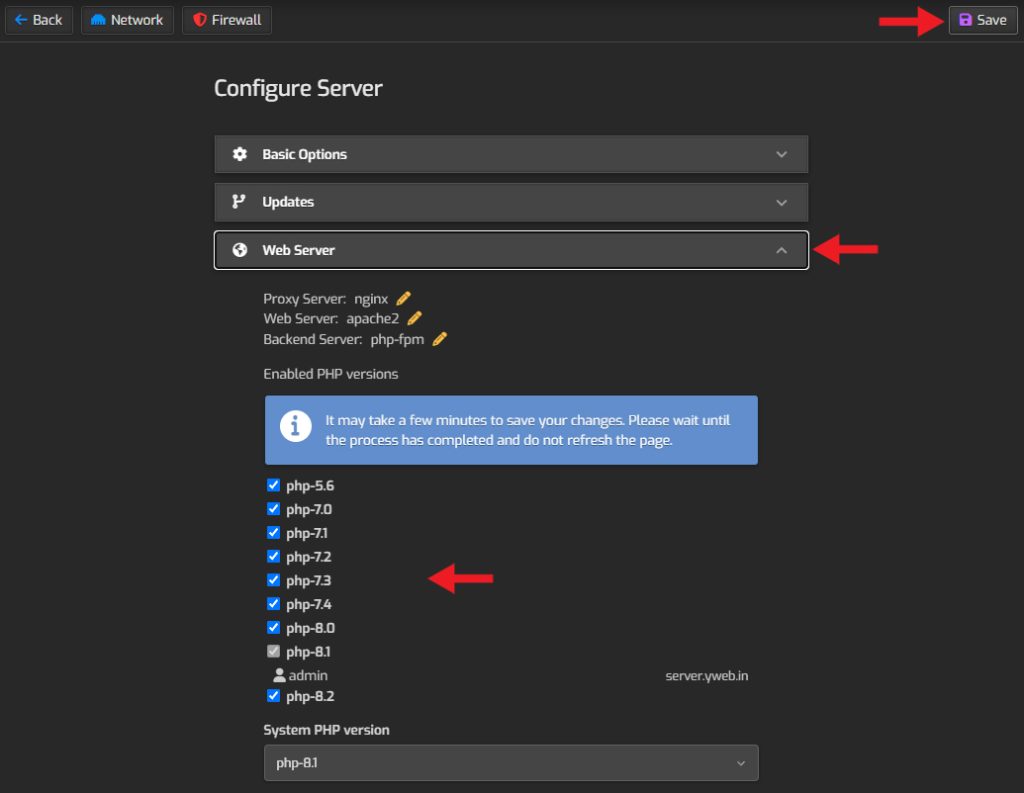Click the branch icon beside Updates
This screenshot has width=1024, height=793.
point(239,202)
